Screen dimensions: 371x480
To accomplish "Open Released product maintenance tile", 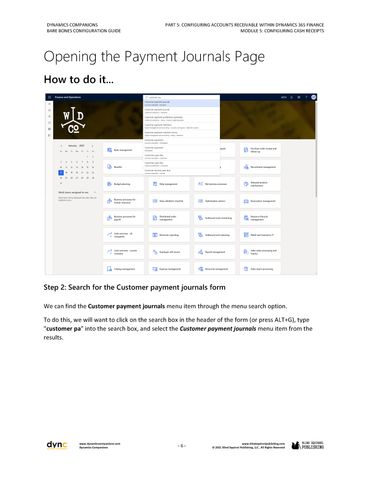I will pyautogui.click(x=260, y=184).
